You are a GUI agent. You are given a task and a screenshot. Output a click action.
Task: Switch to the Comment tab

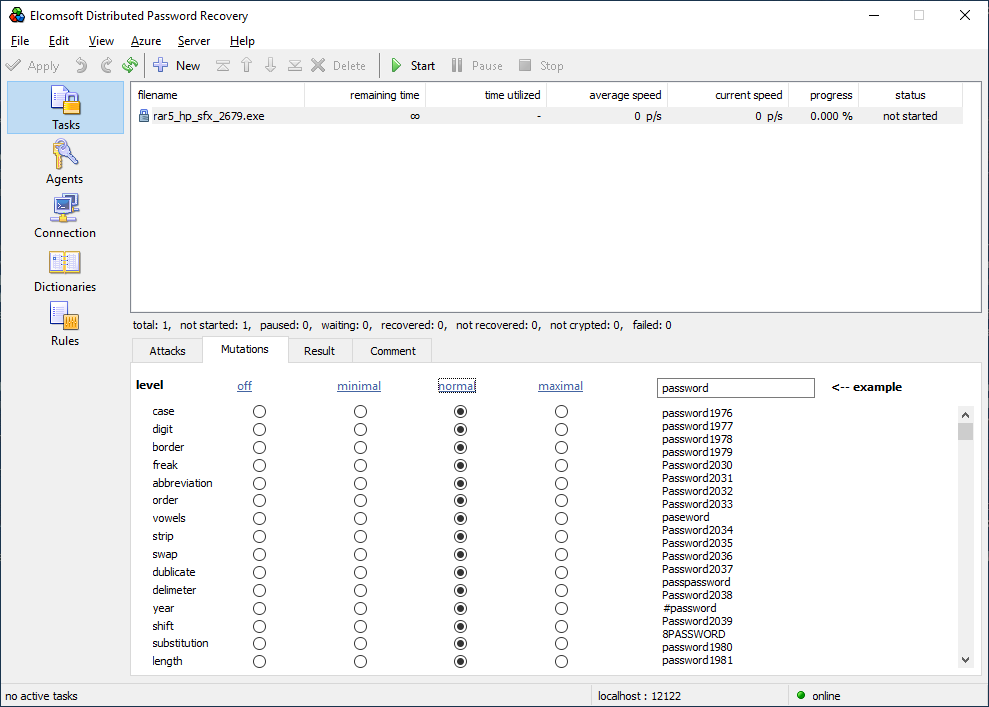pyautogui.click(x=392, y=351)
